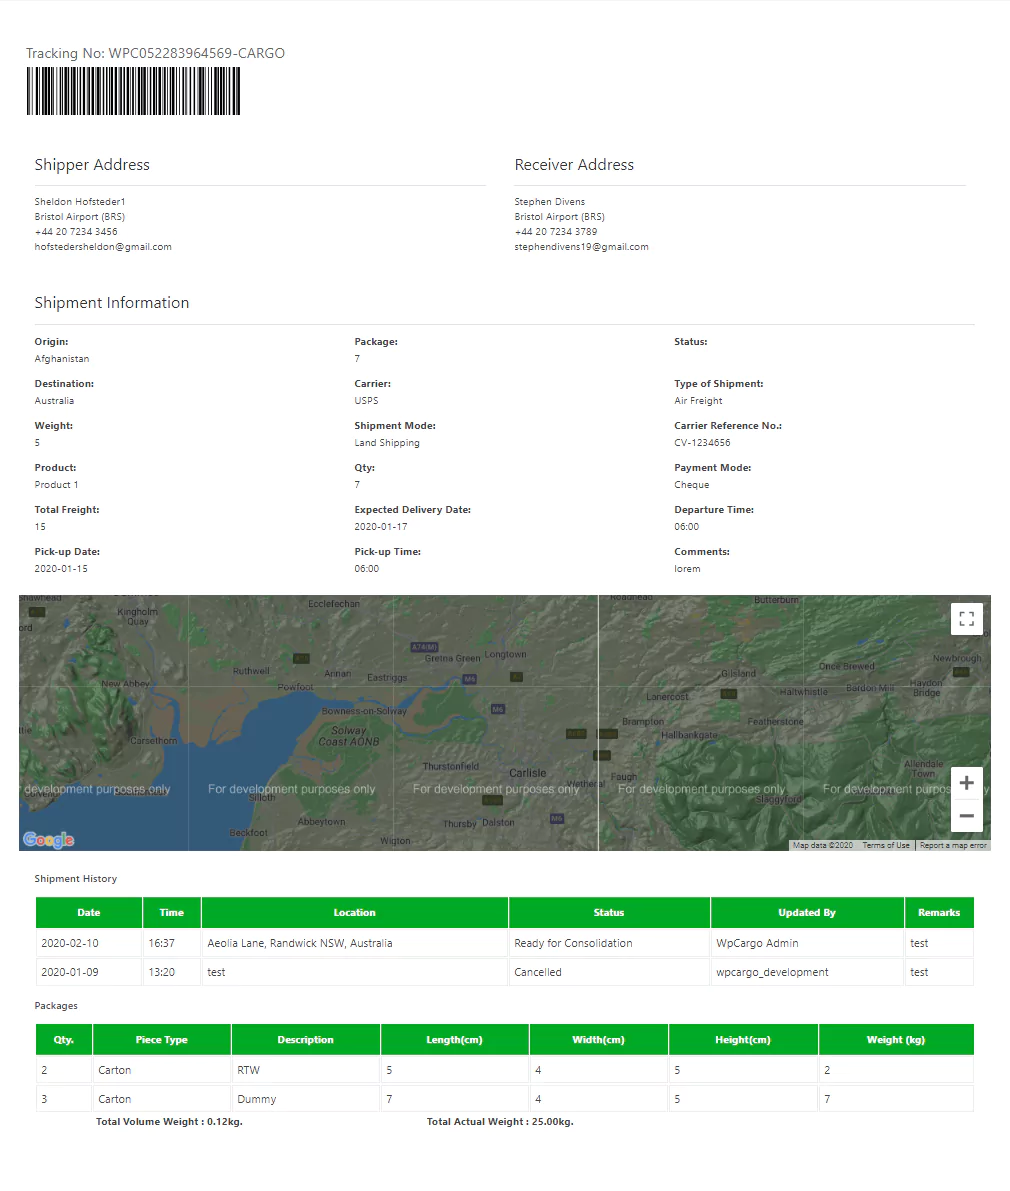Click package description cell RTW
The image size is (1010, 1191).
coord(305,1070)
